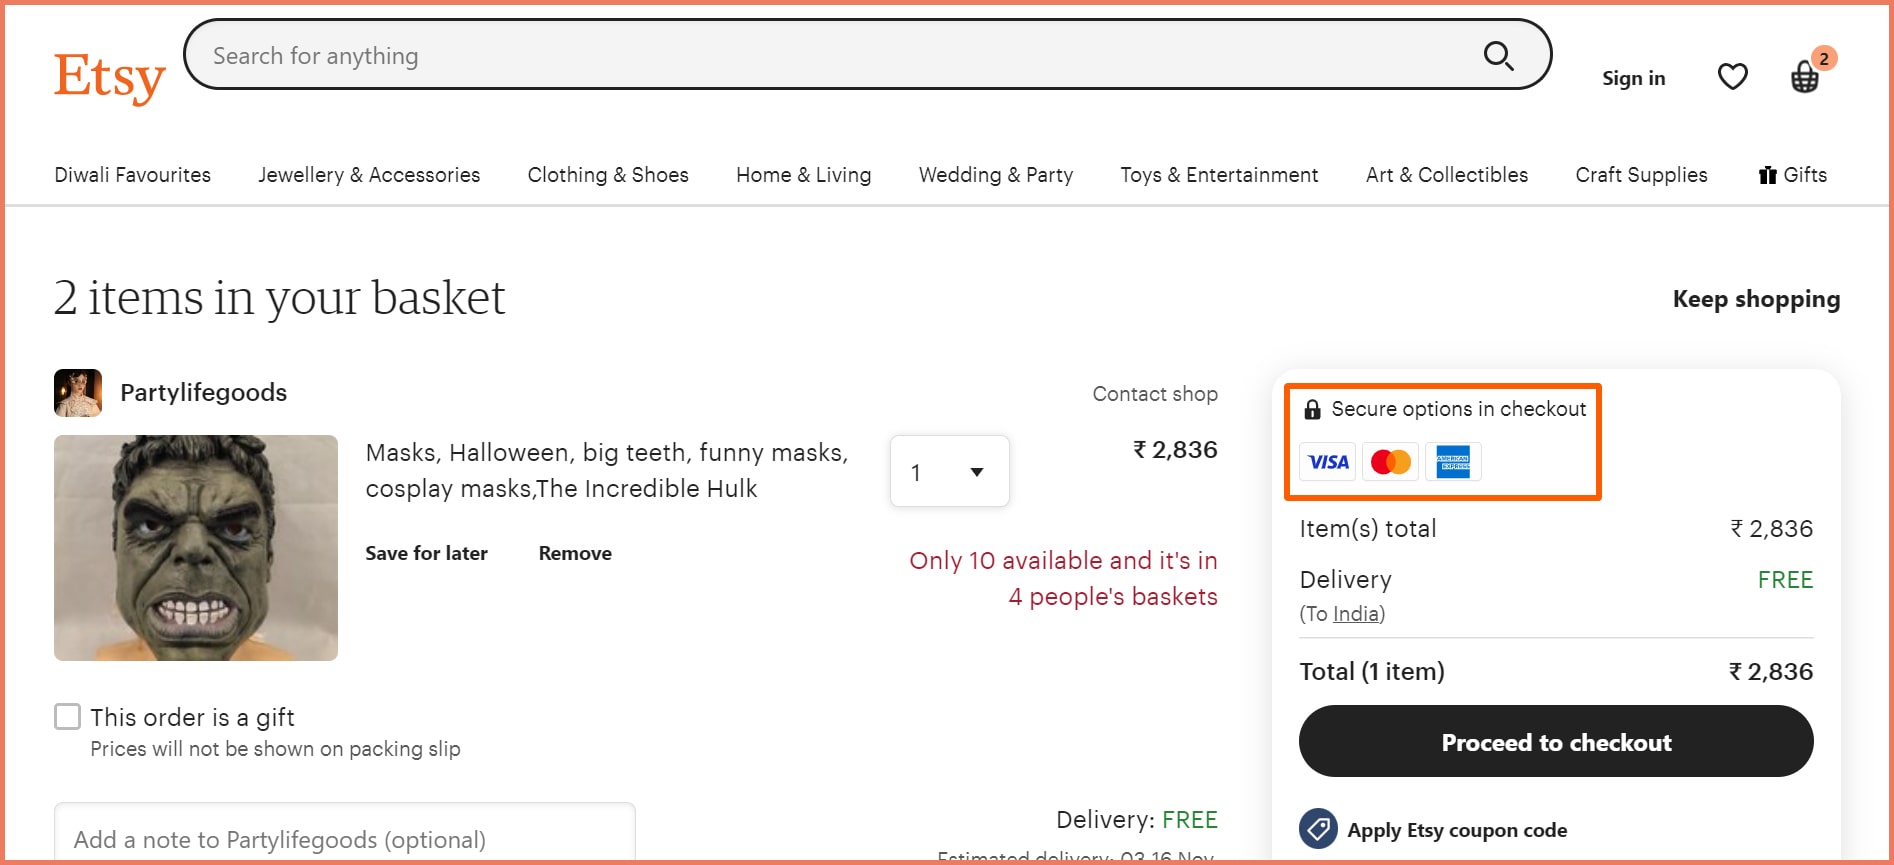Open Craft Supplies category

point(1641,175)
